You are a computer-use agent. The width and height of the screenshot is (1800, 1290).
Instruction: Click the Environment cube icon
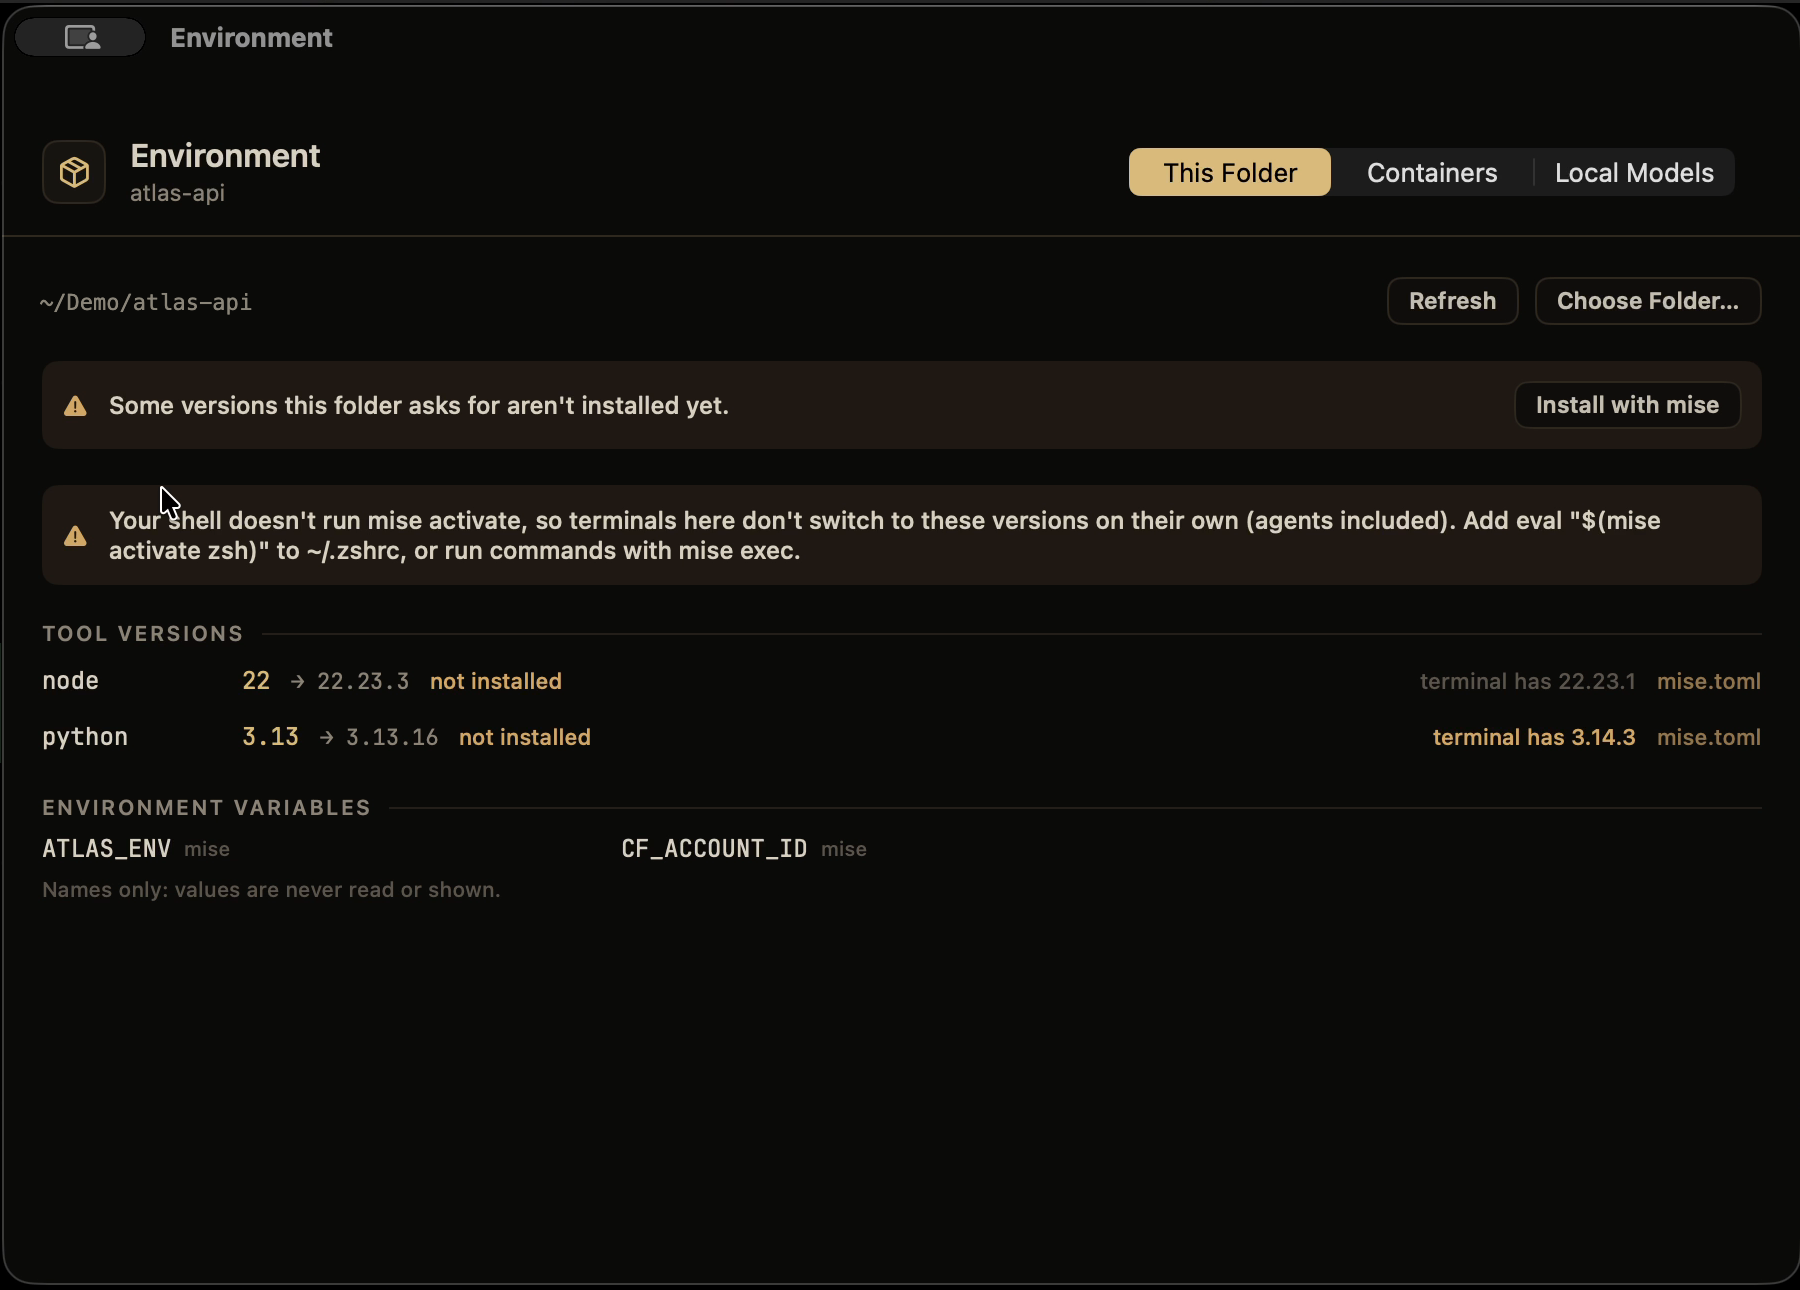tap(74, 172)
